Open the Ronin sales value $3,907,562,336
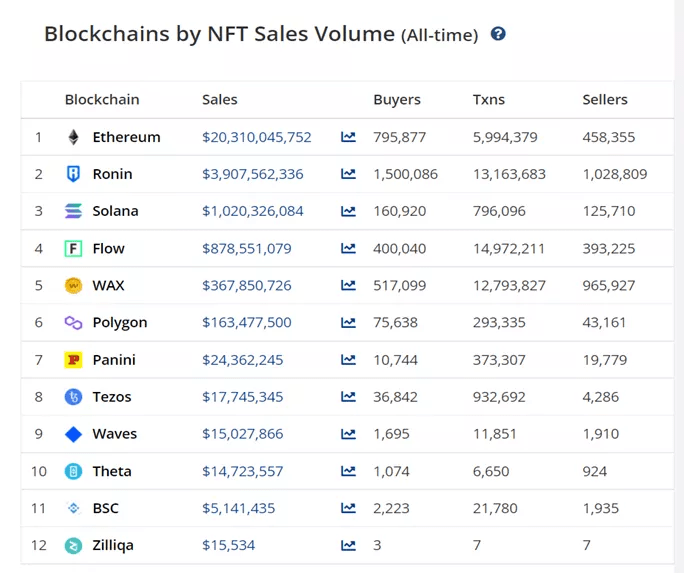The image size is (684, 573). coord(253,174)
